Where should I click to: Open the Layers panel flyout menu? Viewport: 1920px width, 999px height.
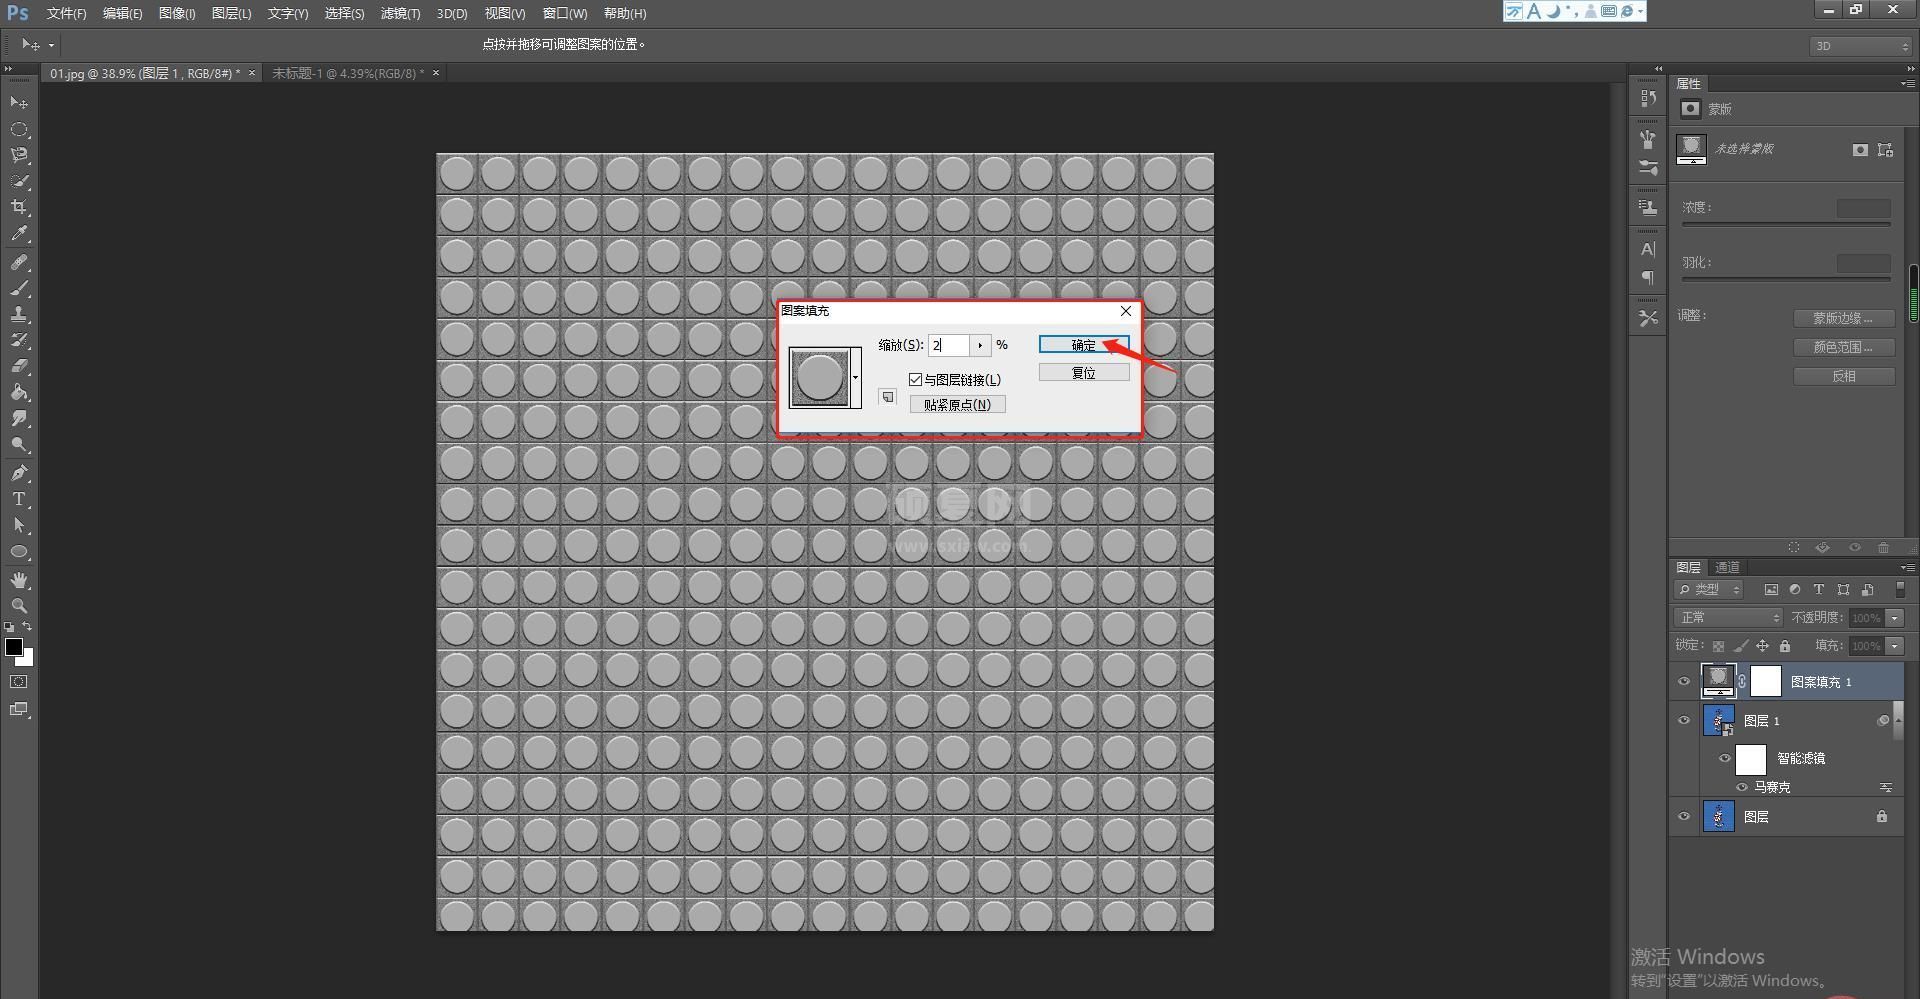[x=1907, y=567]
